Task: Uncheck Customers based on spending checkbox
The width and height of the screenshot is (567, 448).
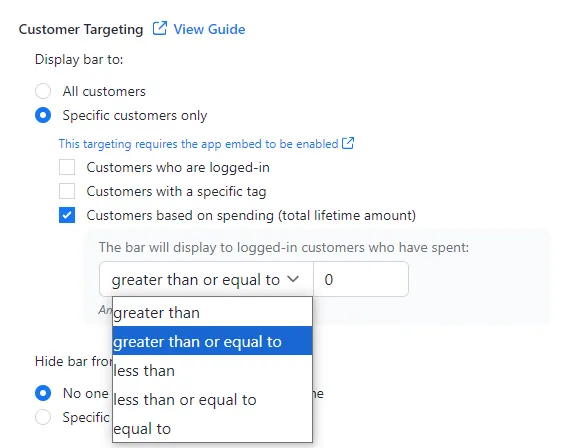Action: (67, 215)
